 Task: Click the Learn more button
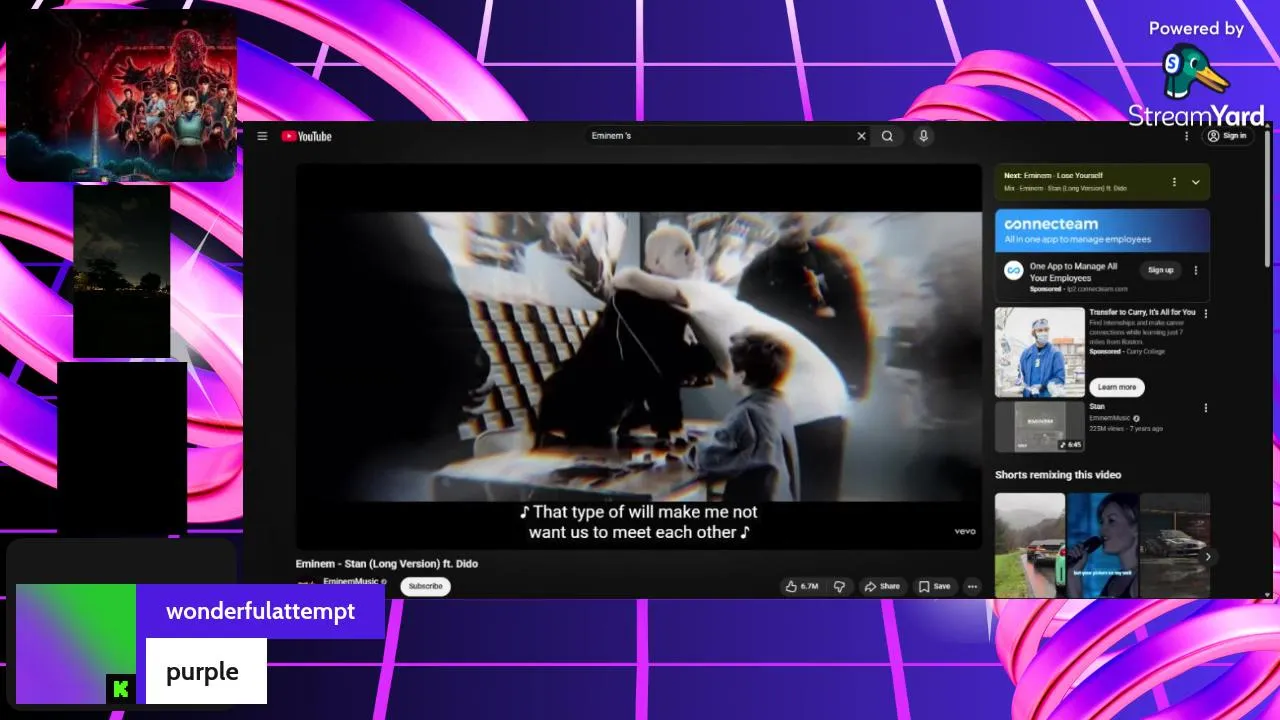1116,387
